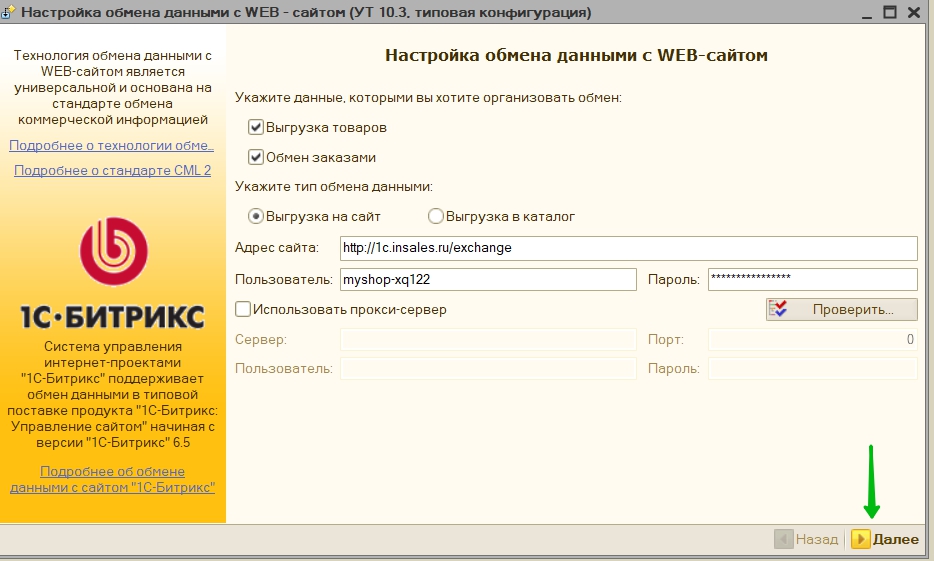This screenshot has width=934, height=561.
Task: Open link Подробнее об обмене данными с сайтом 1С-Битрикс
Action: [113, 479]
